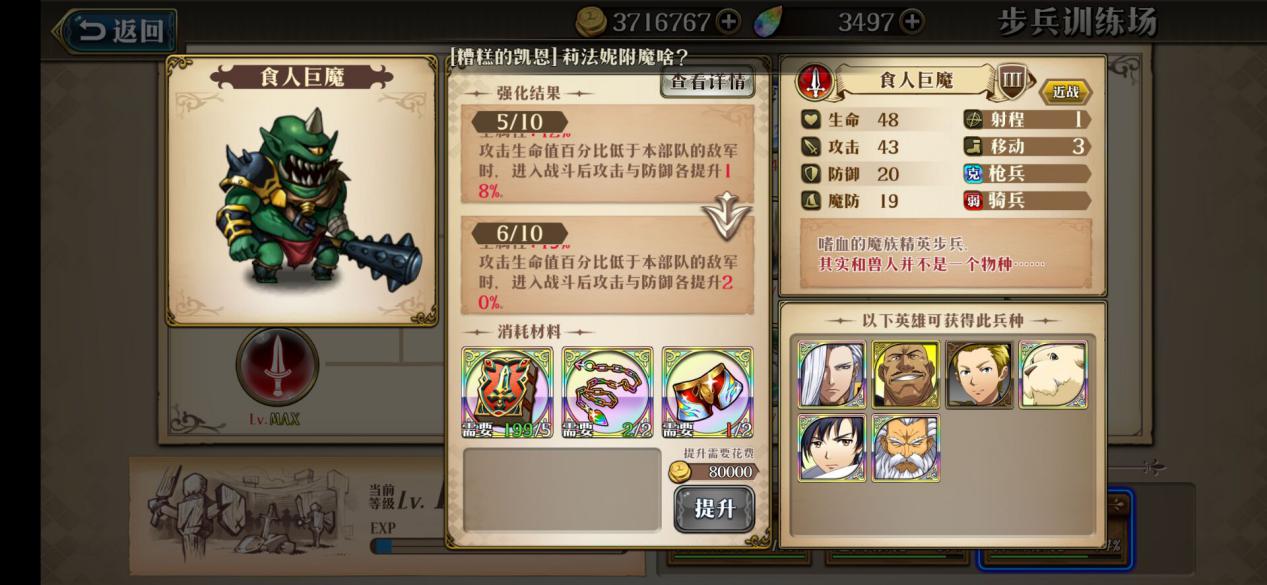The width and height of the screenshot is (1267, 585).
Task: Add more rainbow crystals with plus icon
Action: click(x=911, y=21)
